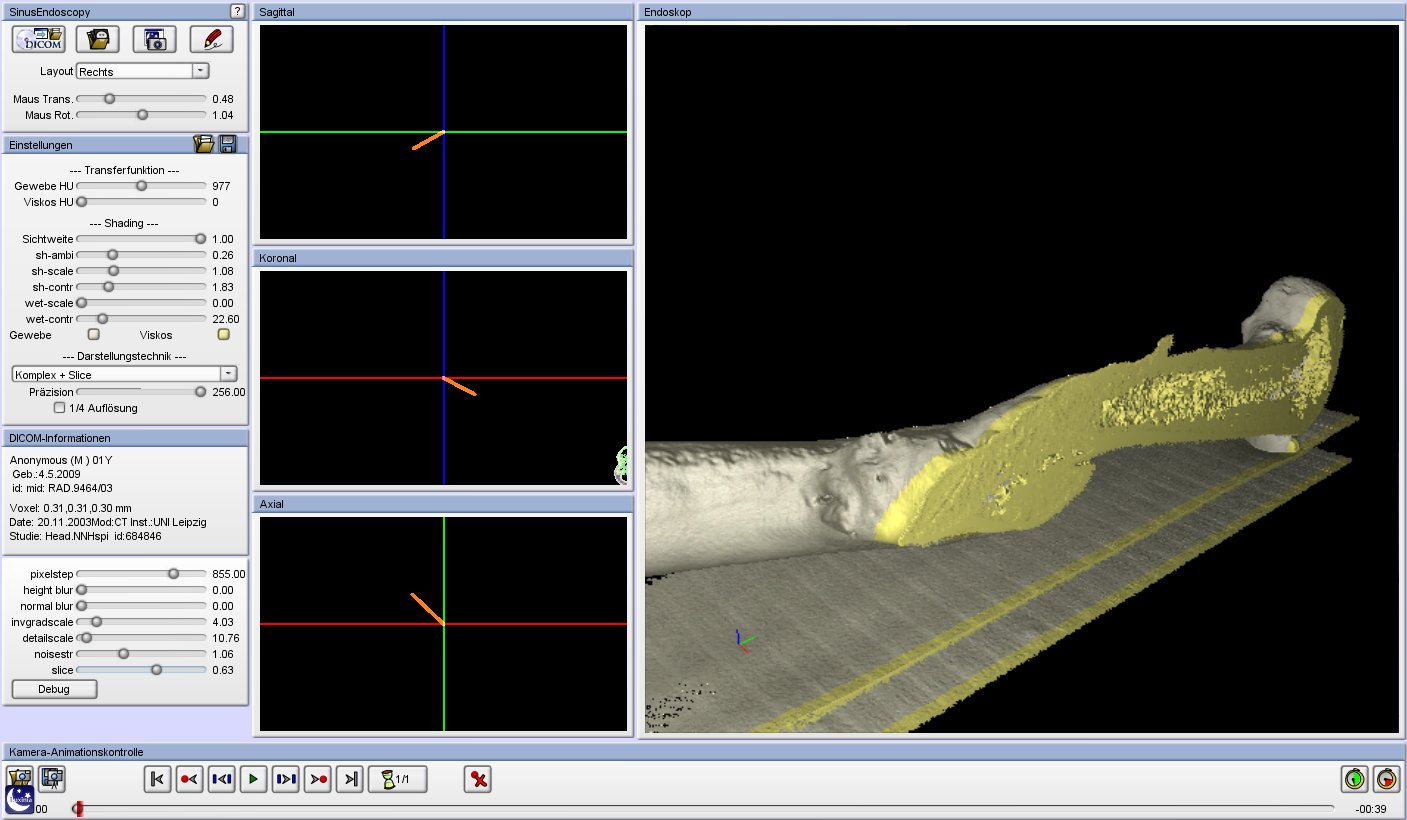Click the hourglass 1/1 speed button

coord(397,779)
